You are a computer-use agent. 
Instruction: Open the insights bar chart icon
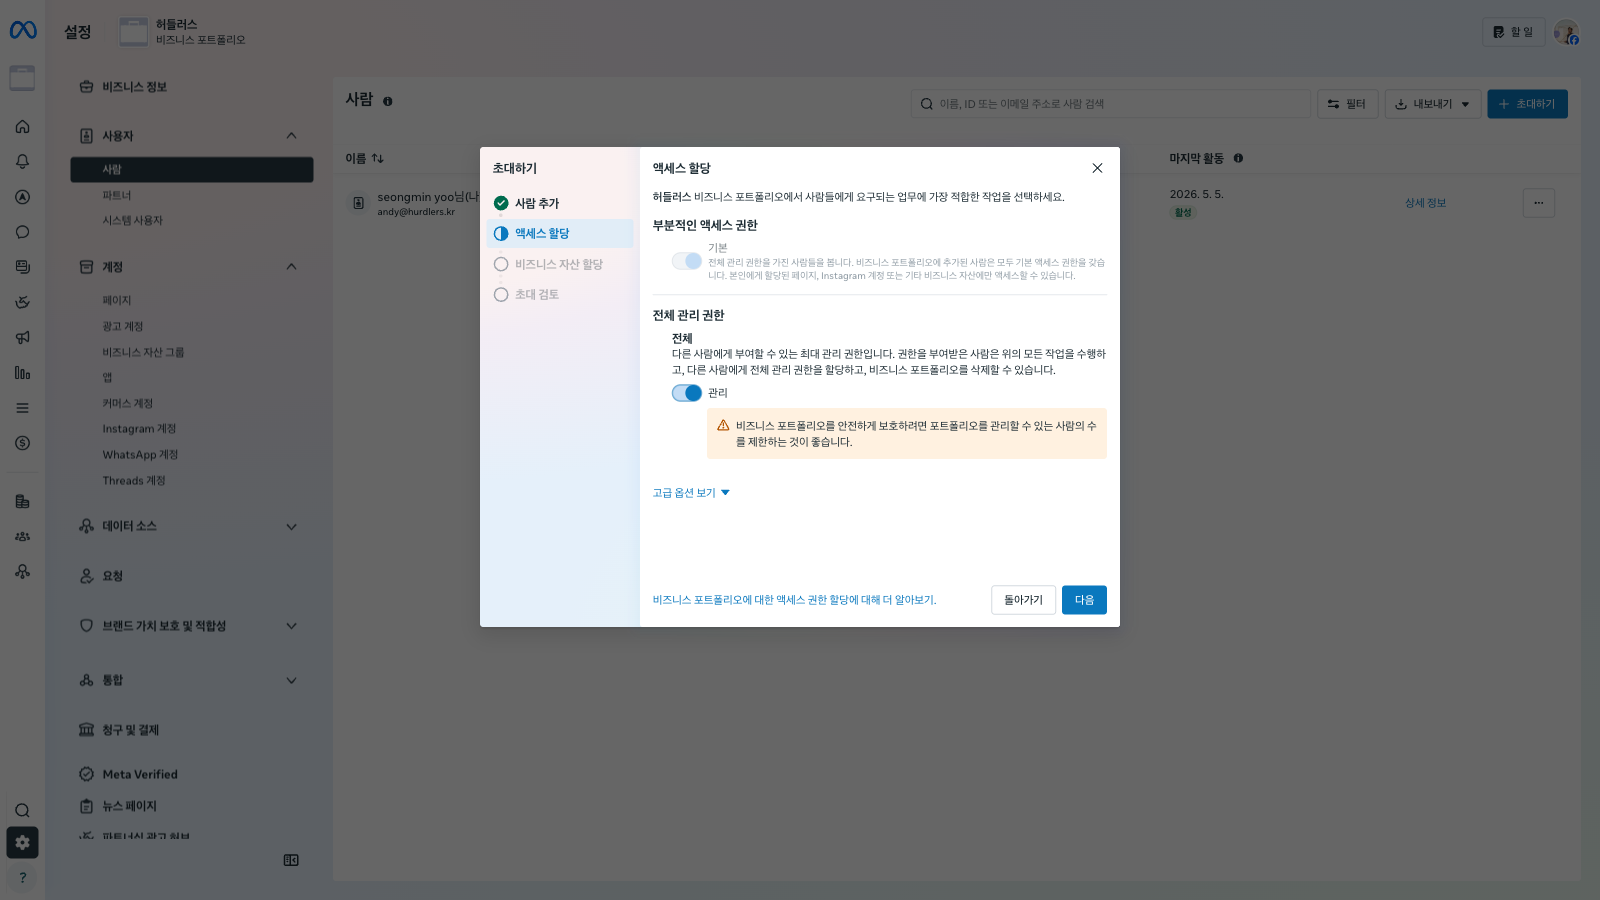click(22, 372)
